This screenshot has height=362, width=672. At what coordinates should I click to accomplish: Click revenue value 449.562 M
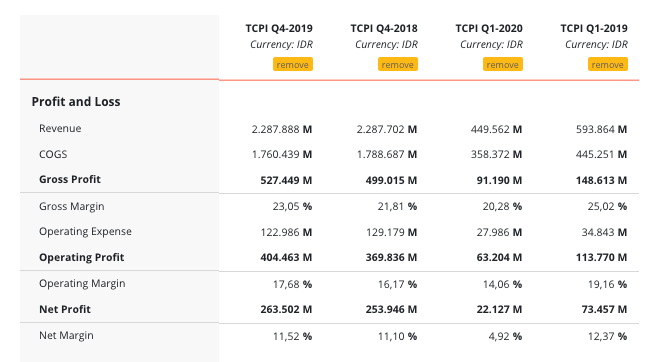point(496,129)
